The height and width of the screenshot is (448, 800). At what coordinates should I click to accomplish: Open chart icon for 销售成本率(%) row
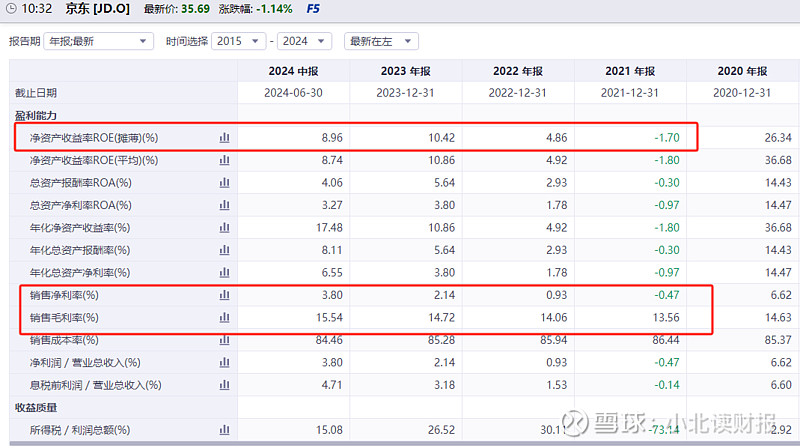(x=224, y=340)
